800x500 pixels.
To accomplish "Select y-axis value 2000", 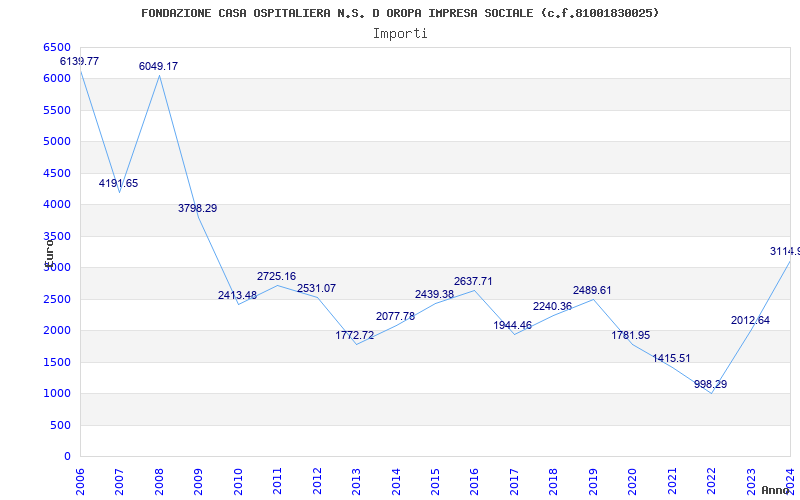I will (57, 331).
